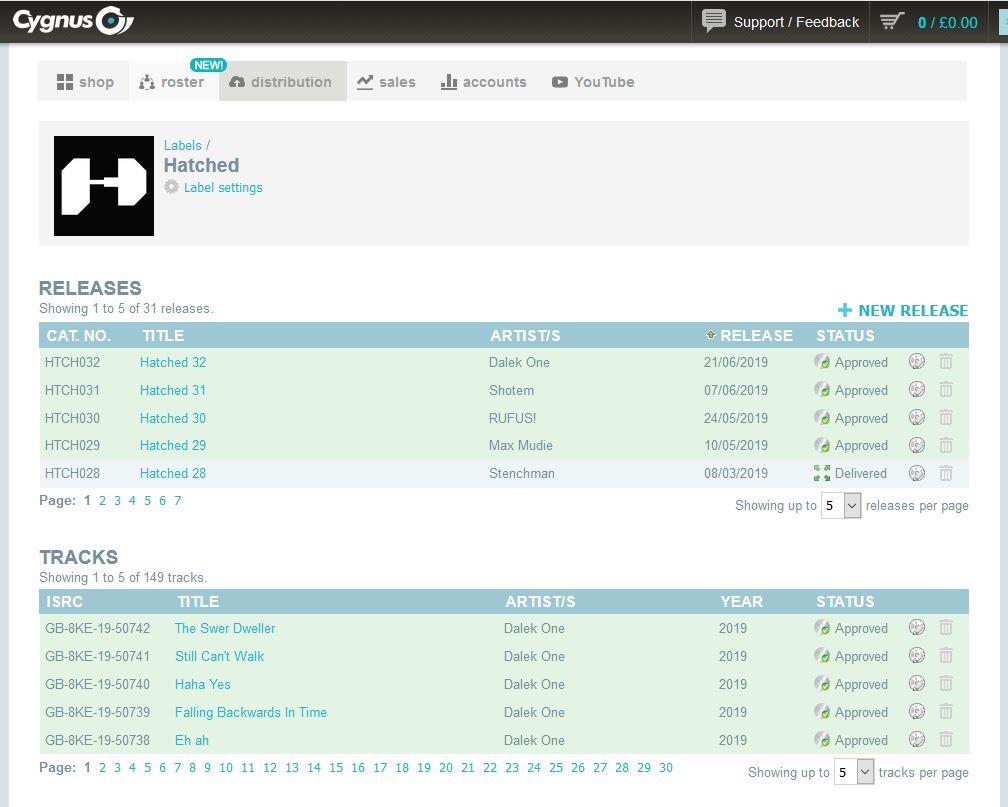Sort releases by CAT. NO. column header
Viewport: 1008px width, 807px height.
pyautogui.click(x=78, y=336)
